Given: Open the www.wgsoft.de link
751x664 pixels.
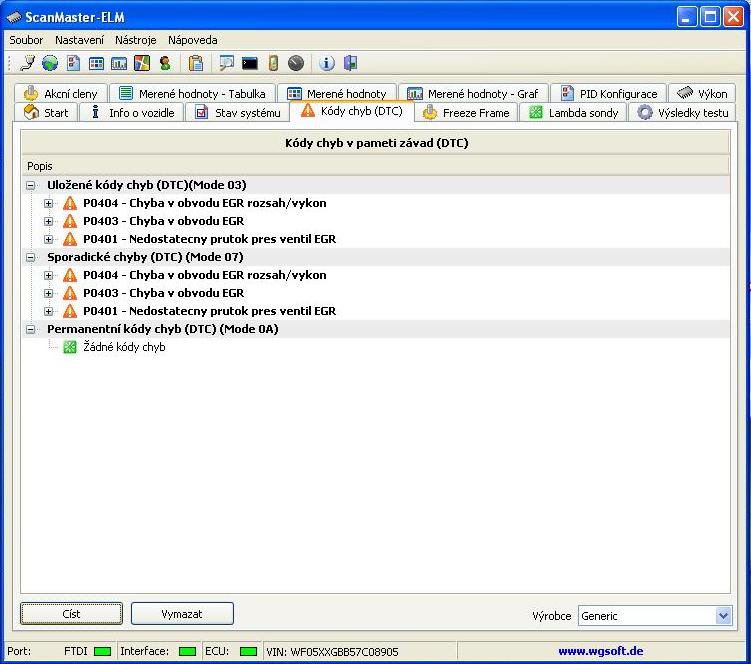Looking at the screenshot, I should [x=600, y=651].
